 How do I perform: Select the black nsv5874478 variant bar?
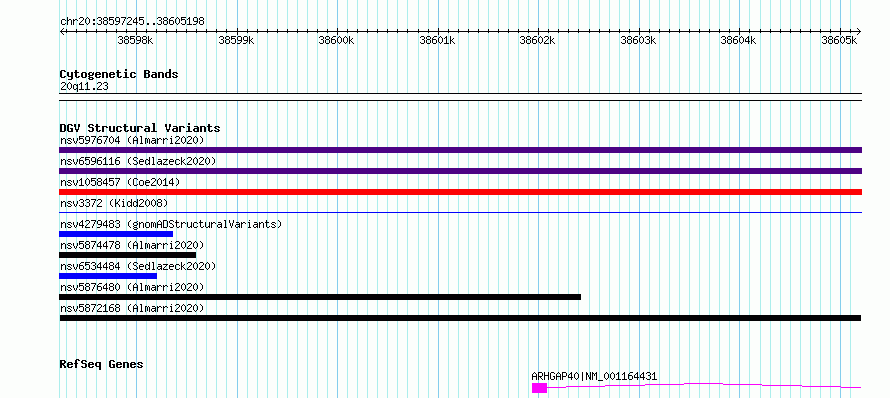127,255
